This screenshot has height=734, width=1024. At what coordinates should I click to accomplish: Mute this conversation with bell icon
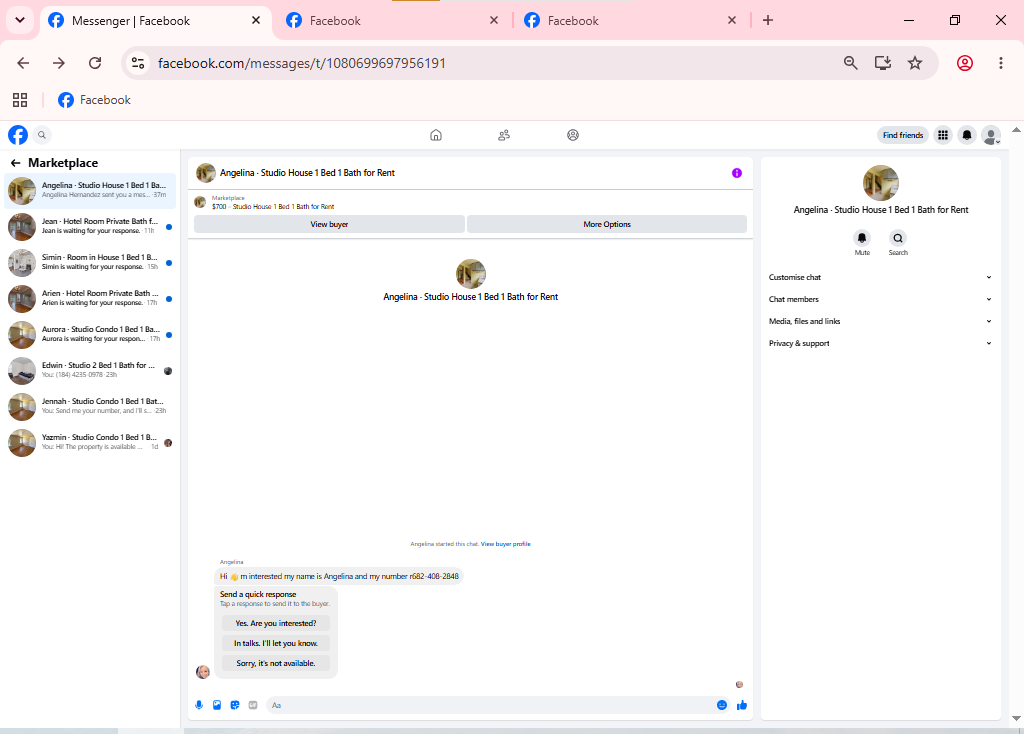click(862, 238)
